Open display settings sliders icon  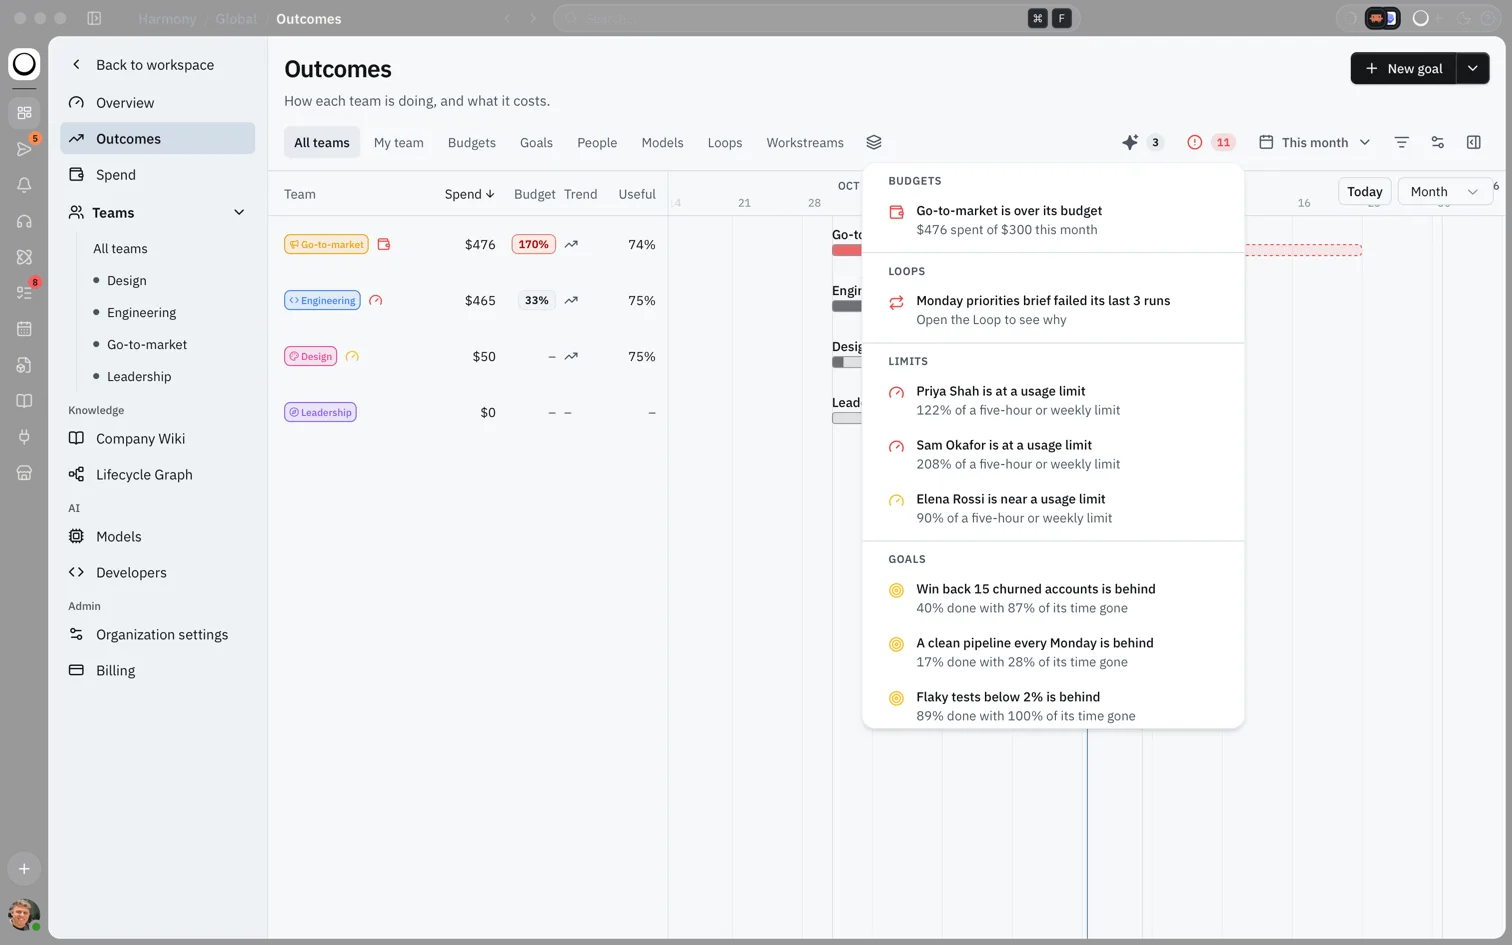pos(1437,142)
